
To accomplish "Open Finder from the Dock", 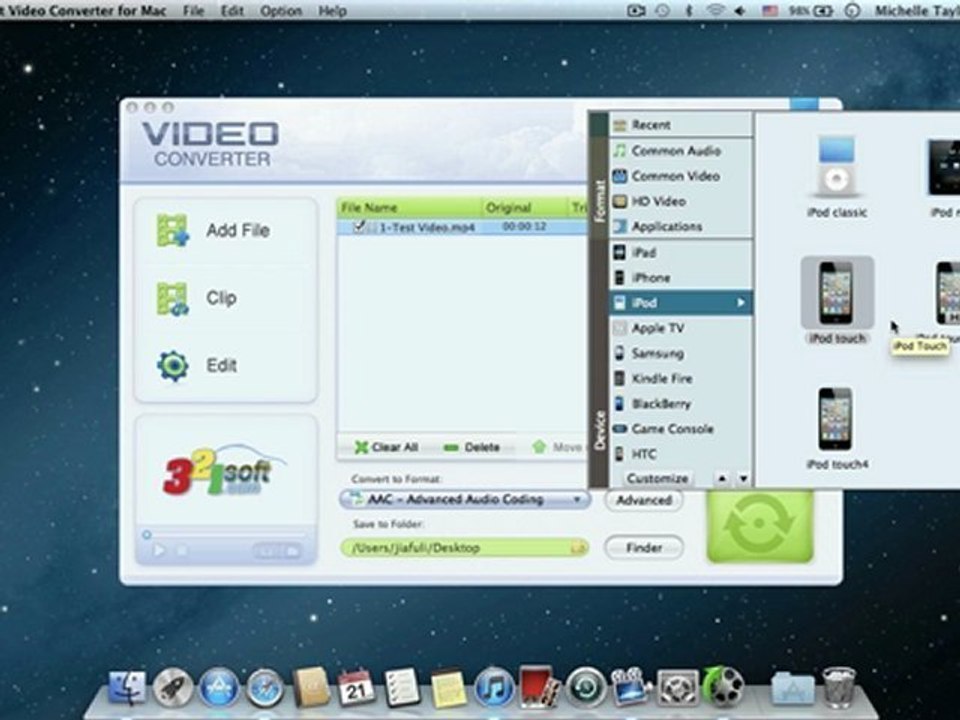I will (127, 688).
